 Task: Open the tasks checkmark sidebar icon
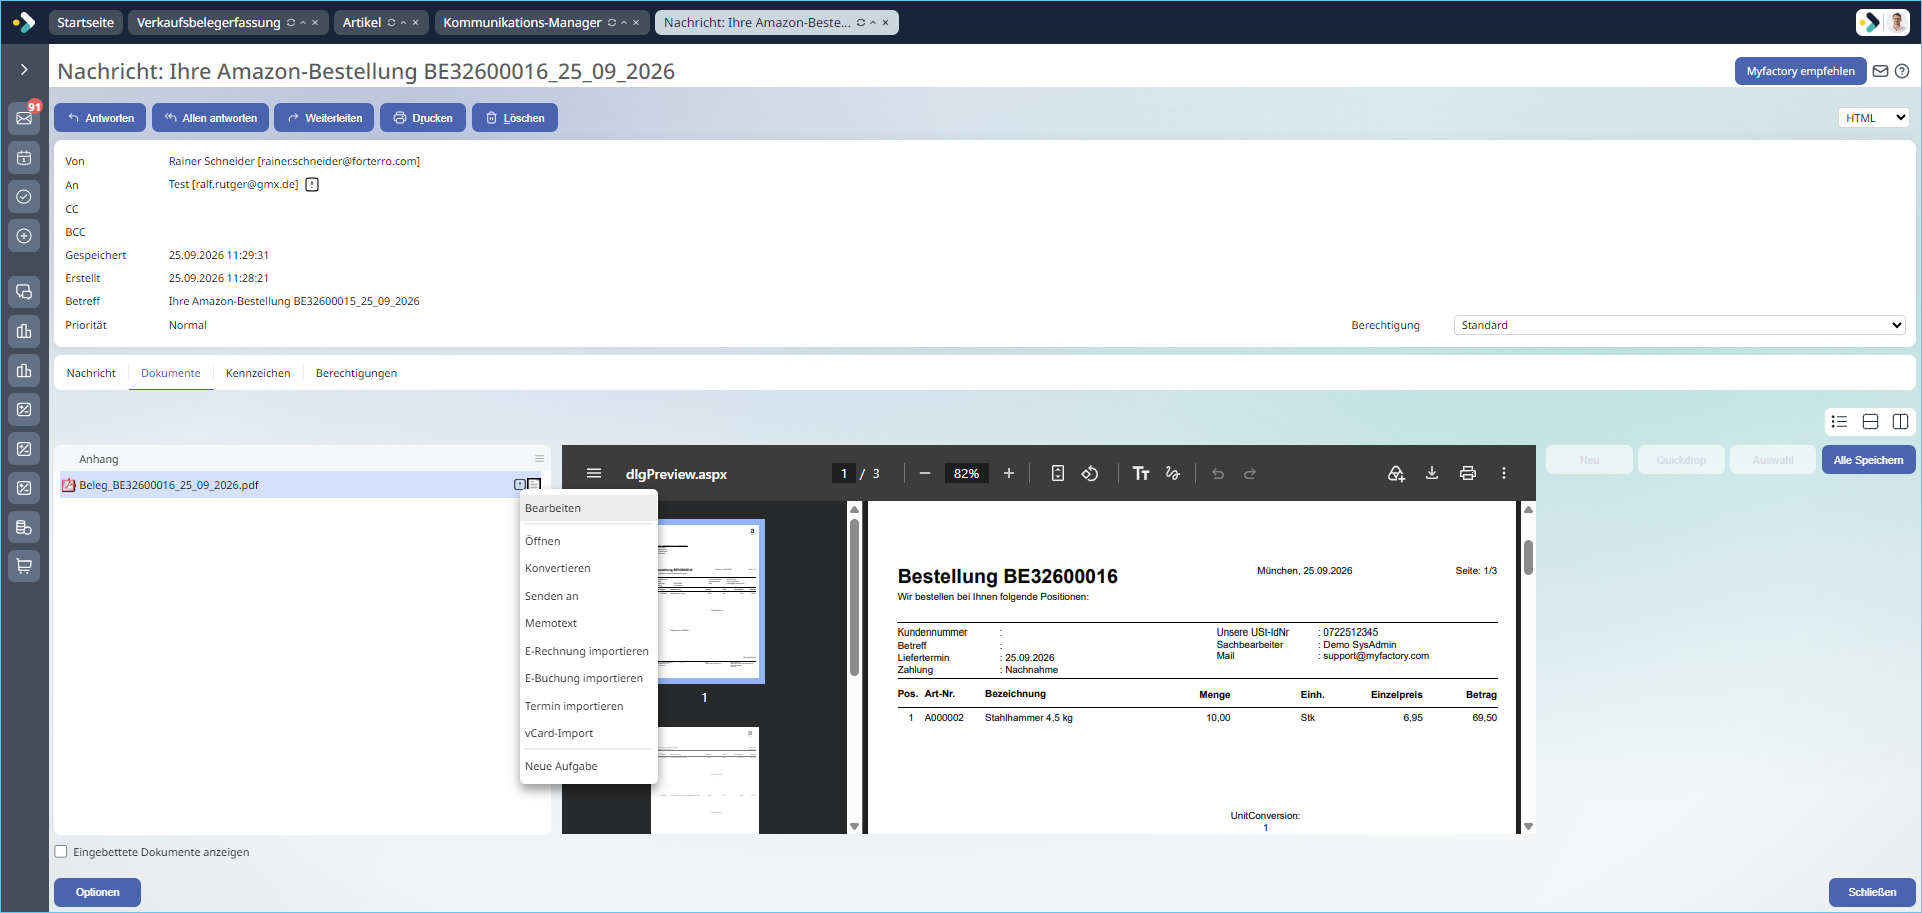tap(24, 196)
